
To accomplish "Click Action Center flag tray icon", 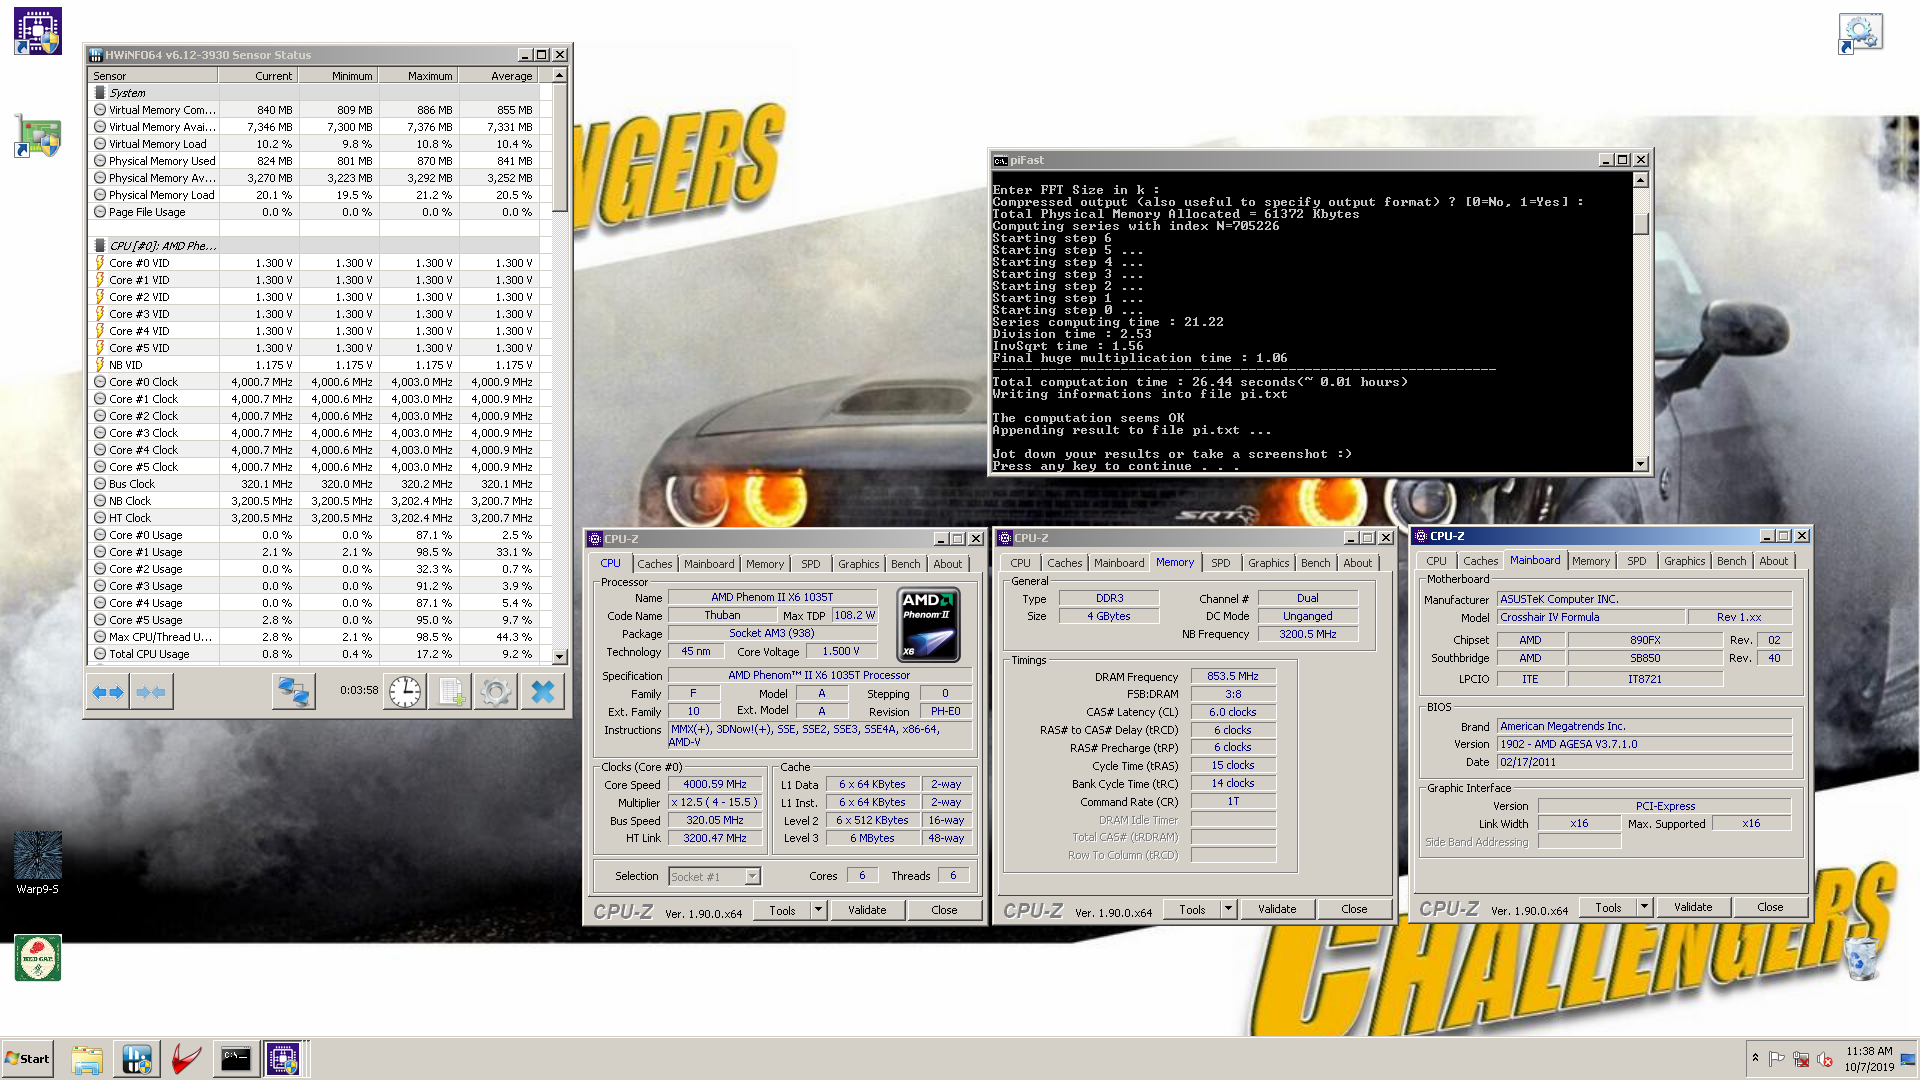I will click(1777, 1059).
